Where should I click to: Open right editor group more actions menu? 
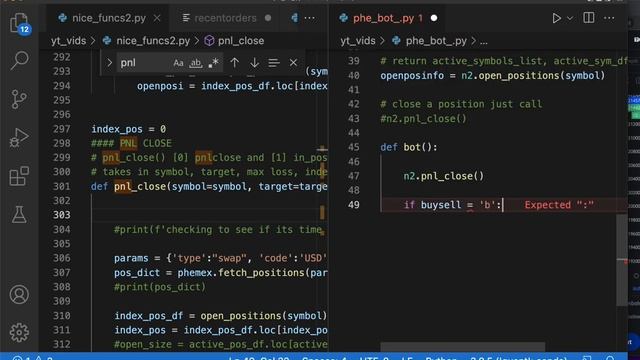(x=609, y=18)
